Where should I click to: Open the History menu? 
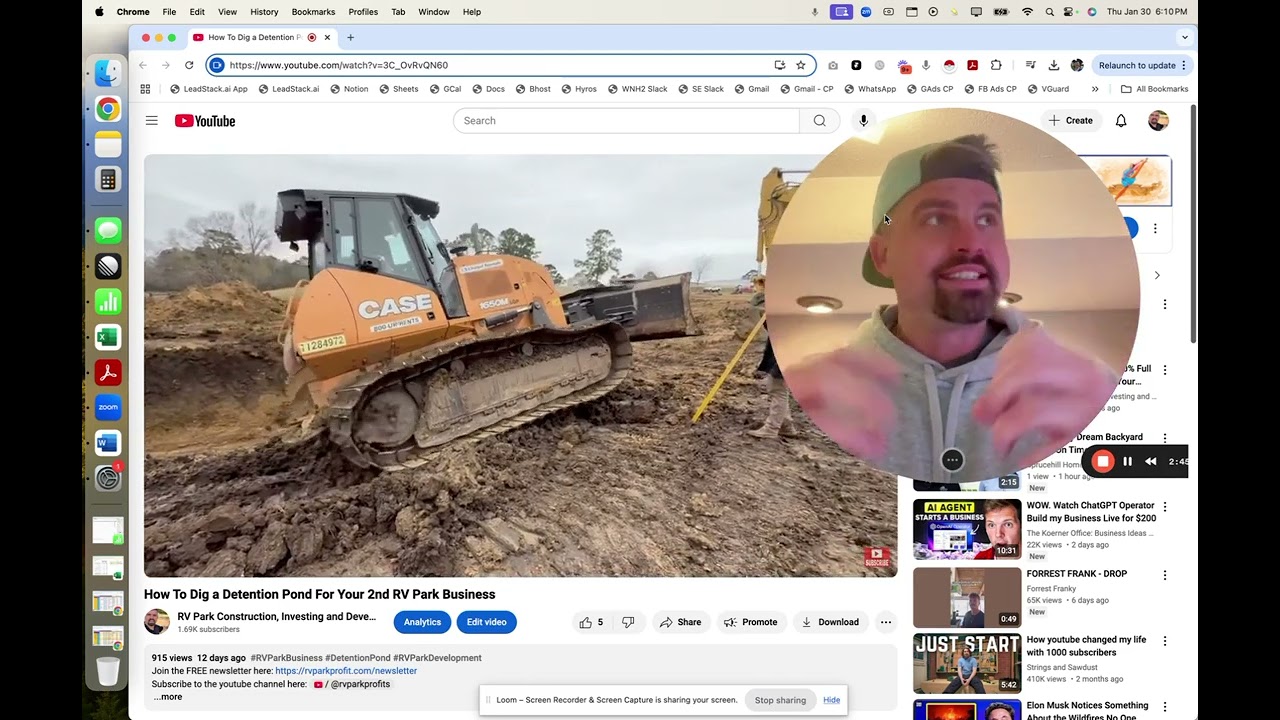(x=264, y=12)
